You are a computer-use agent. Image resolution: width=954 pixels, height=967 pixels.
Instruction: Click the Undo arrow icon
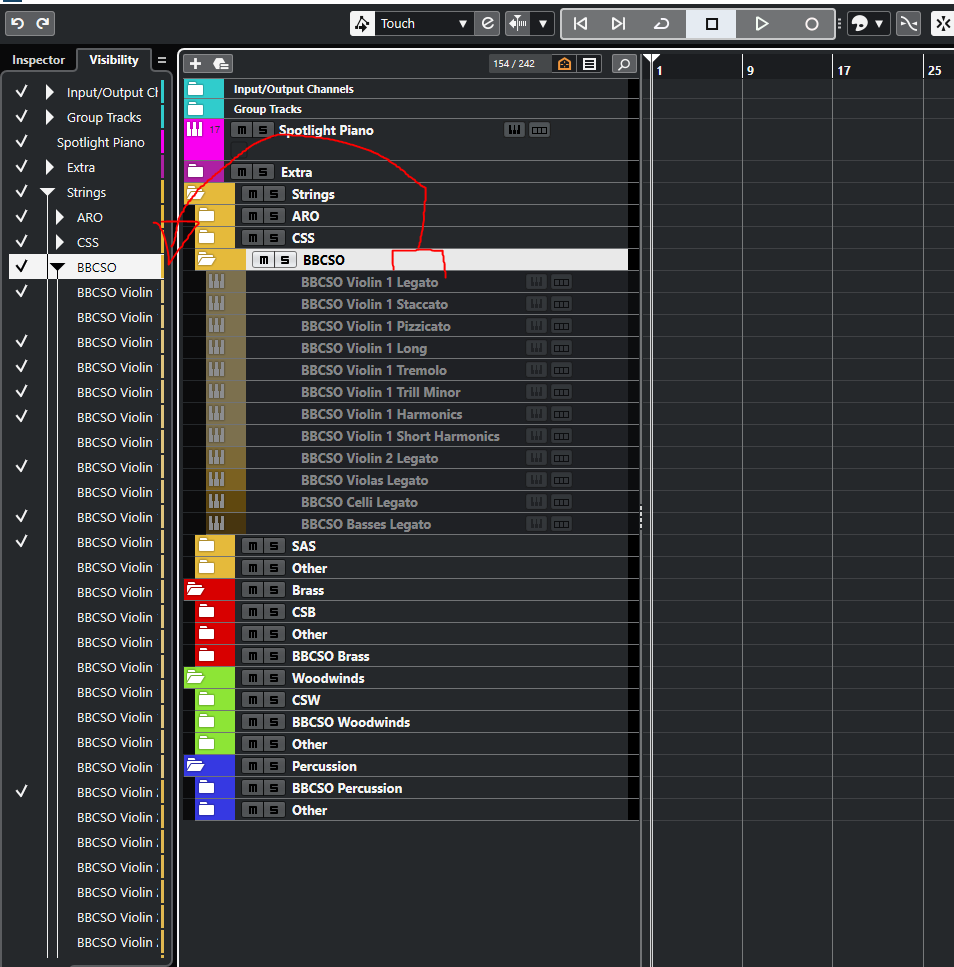[x=17, y=23]
